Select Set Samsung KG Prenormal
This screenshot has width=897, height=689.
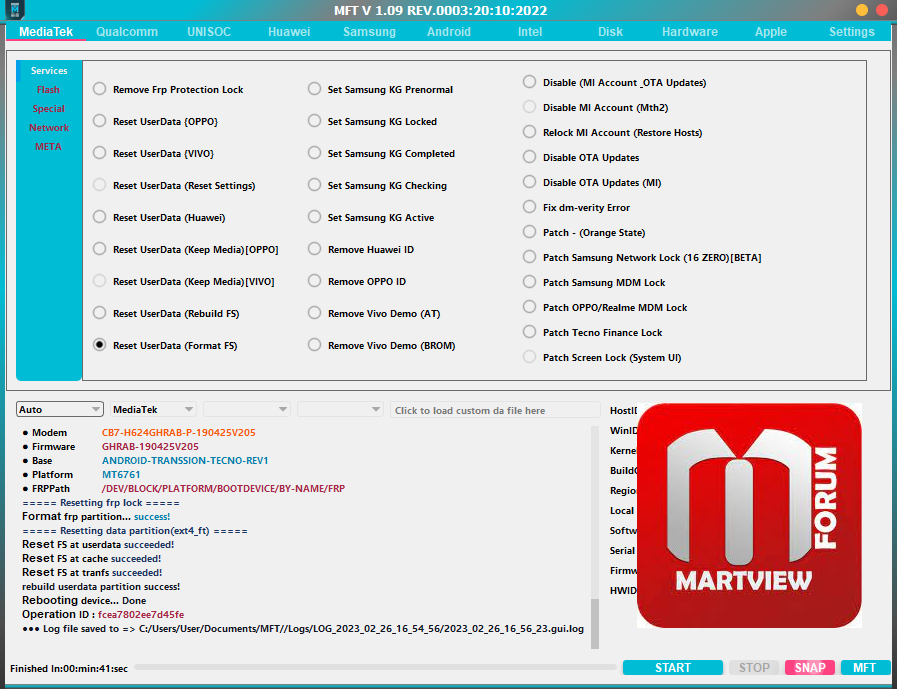[x=380, y=89]
